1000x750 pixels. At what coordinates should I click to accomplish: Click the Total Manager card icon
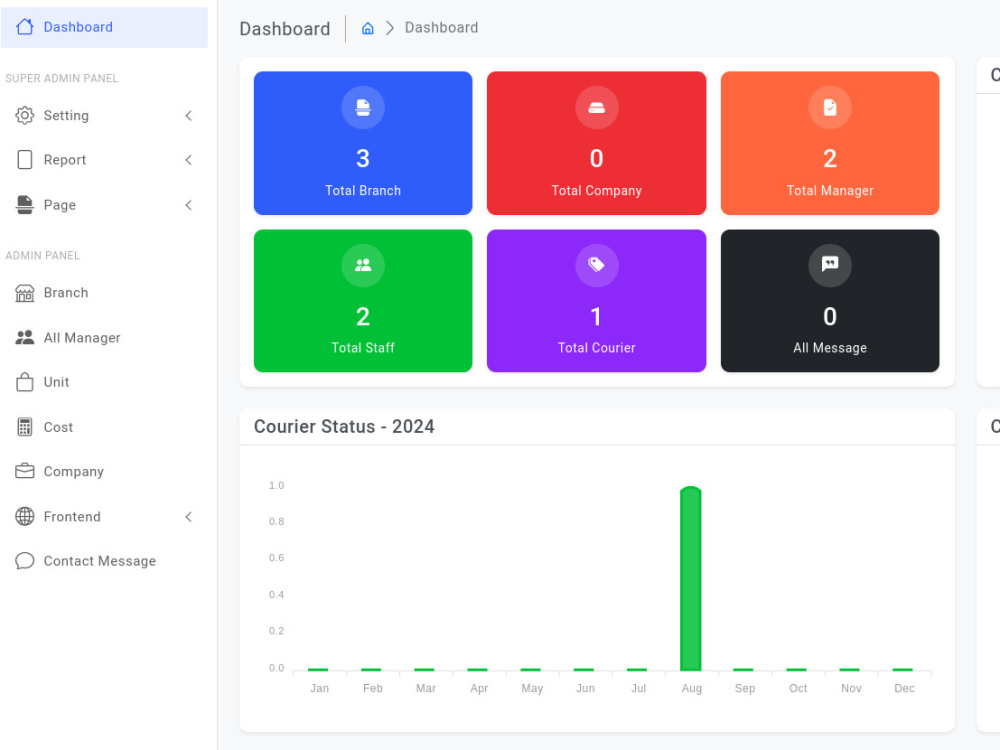coord(830,107)
